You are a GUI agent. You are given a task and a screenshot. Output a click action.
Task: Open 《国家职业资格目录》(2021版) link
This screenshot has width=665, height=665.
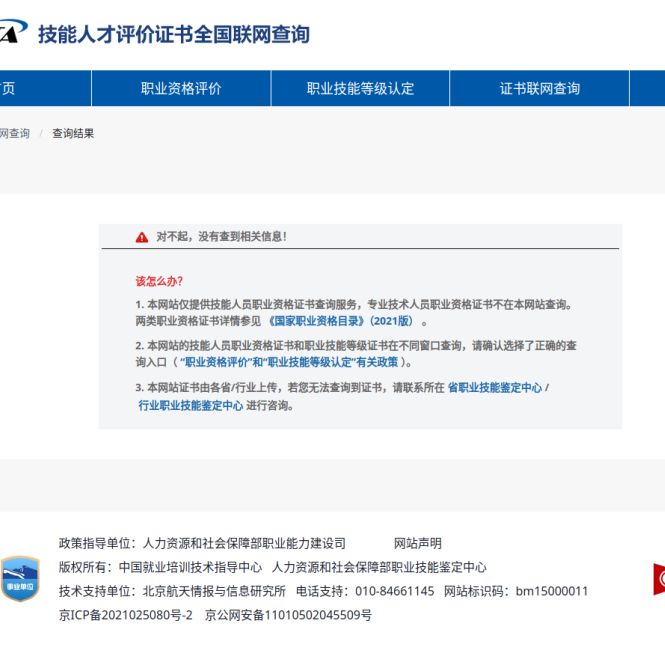pyautogui.click(x=341, y=321)
